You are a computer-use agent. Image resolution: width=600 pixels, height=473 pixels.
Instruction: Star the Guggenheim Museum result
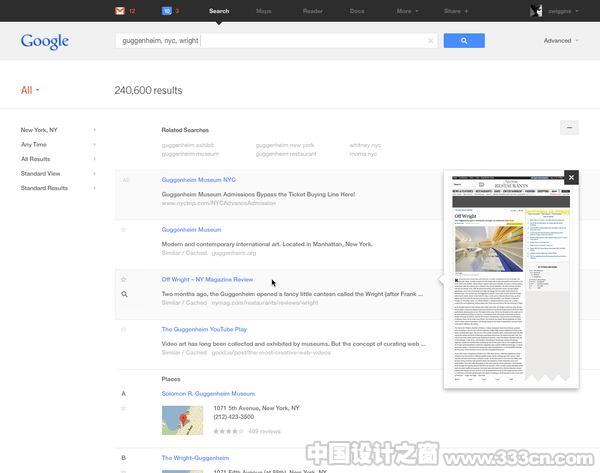(124, 230)
